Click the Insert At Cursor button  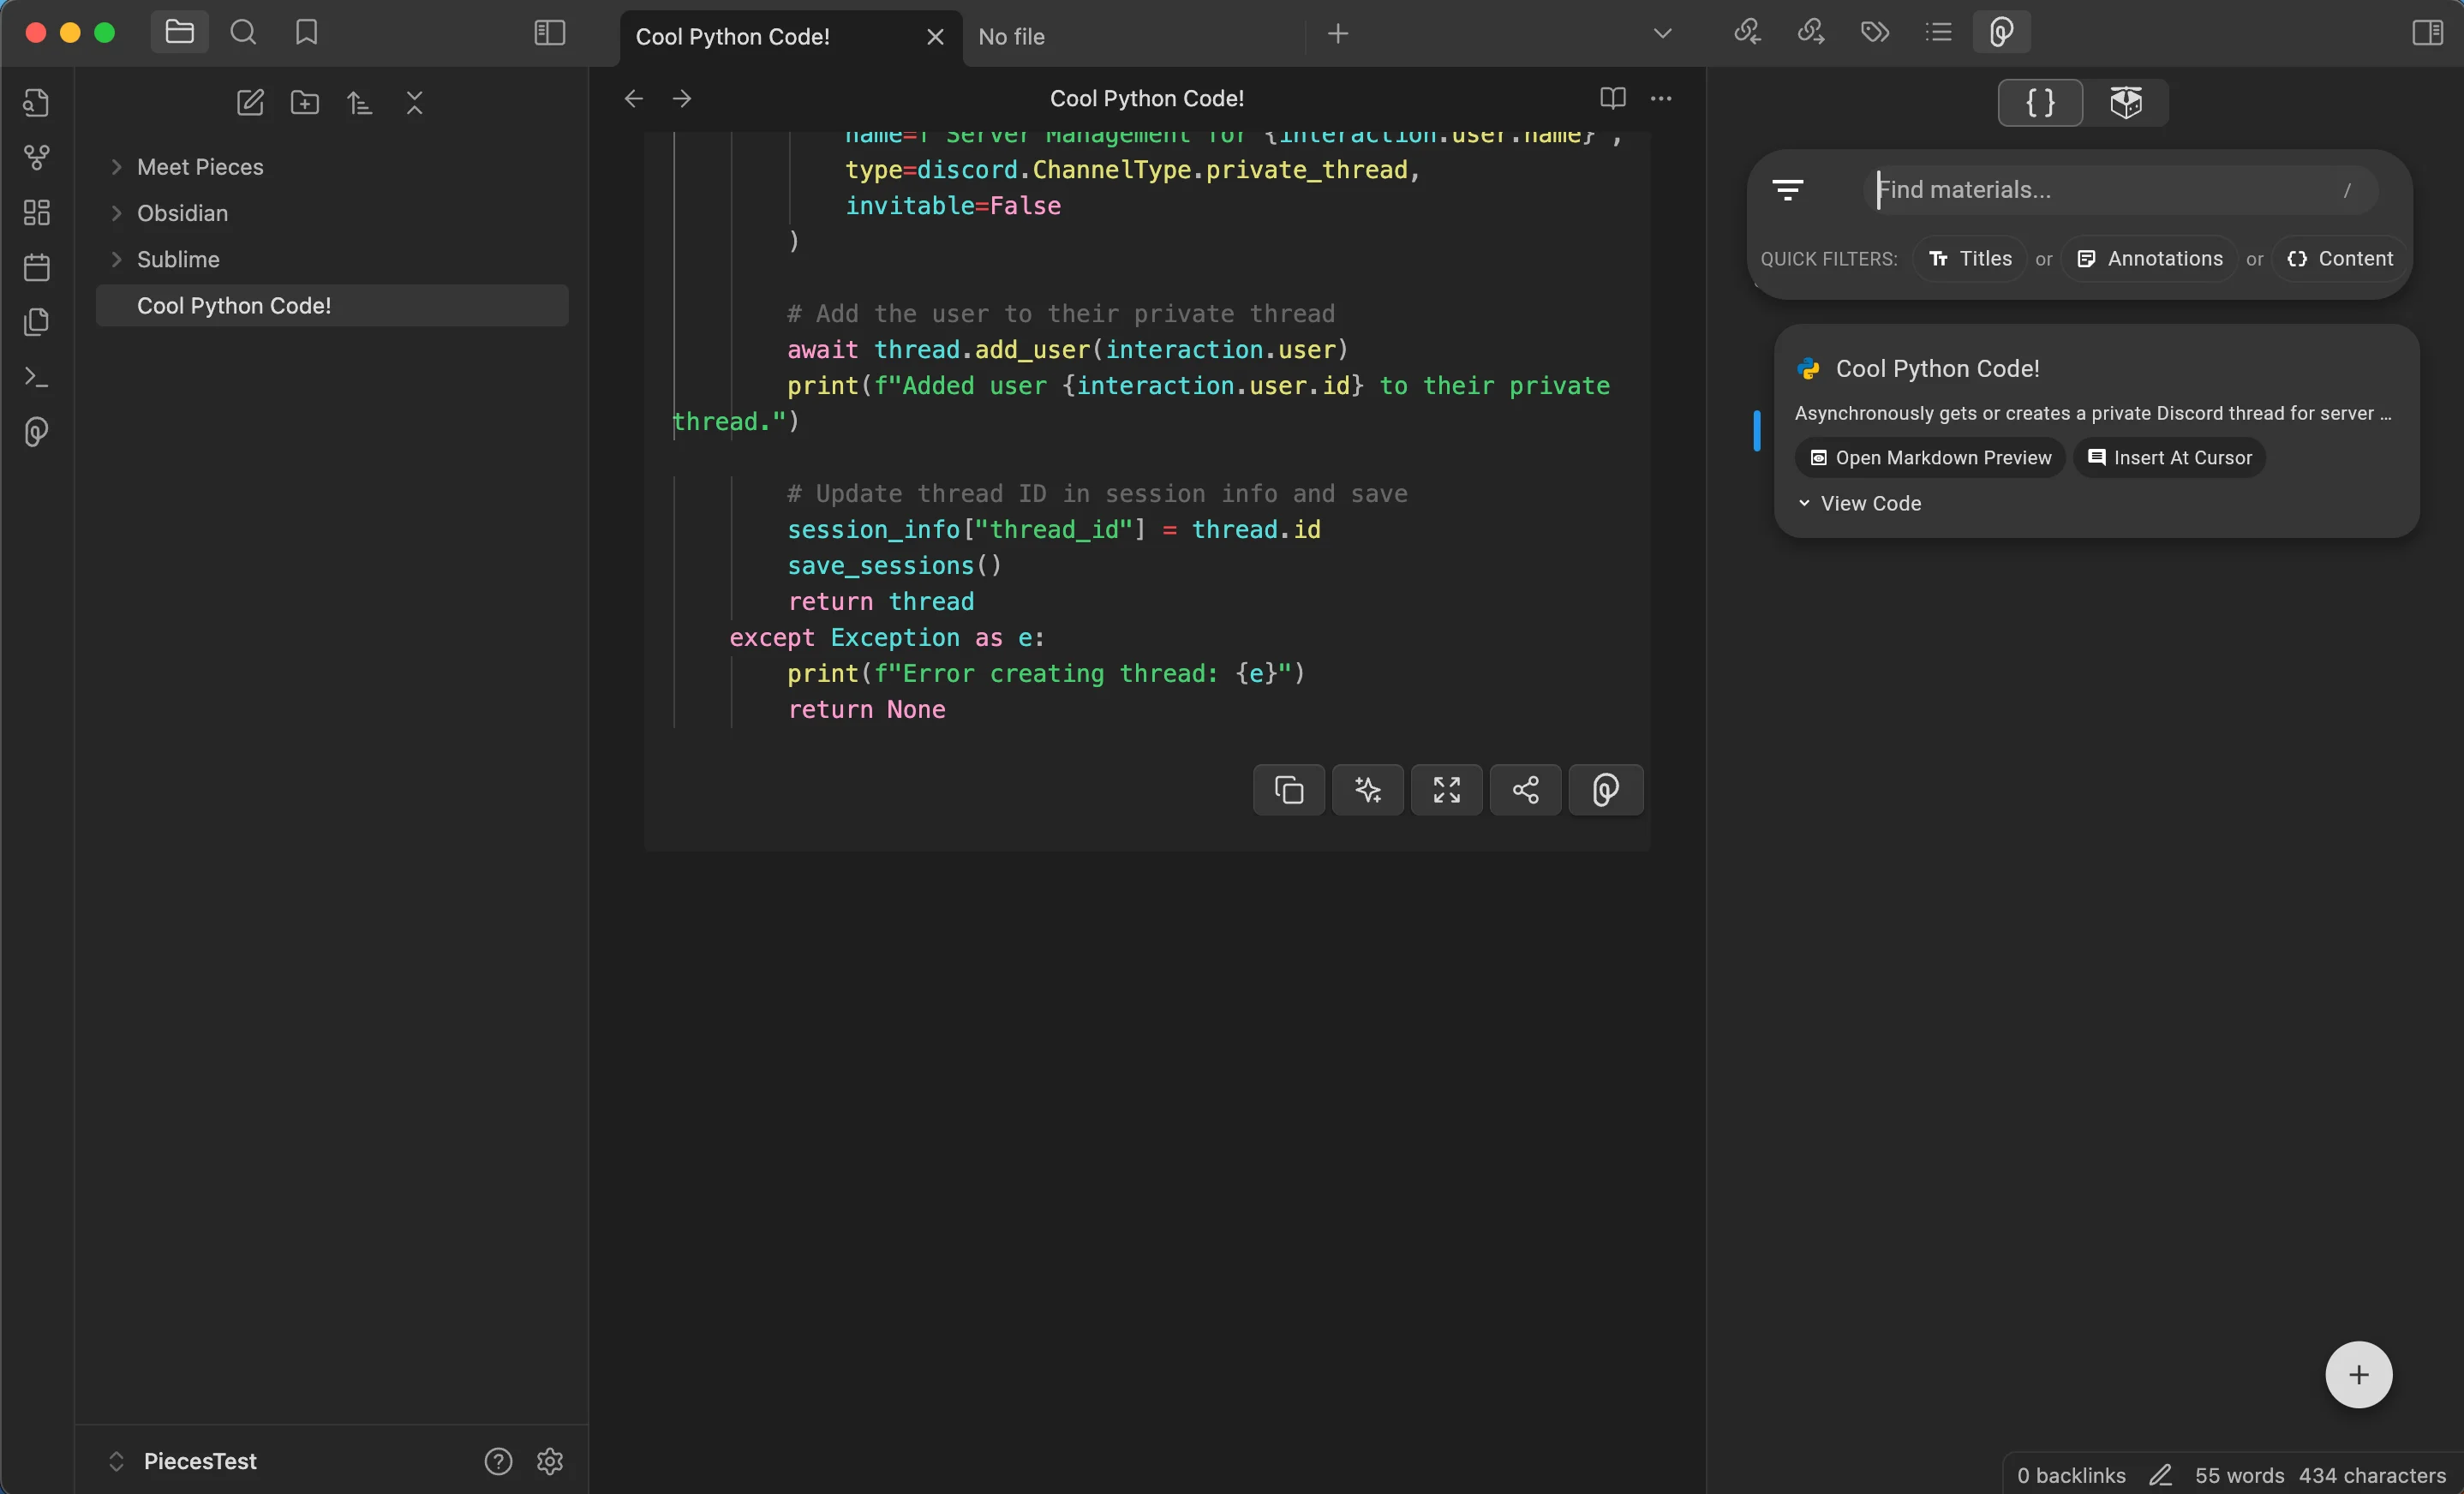point(2169,457)
